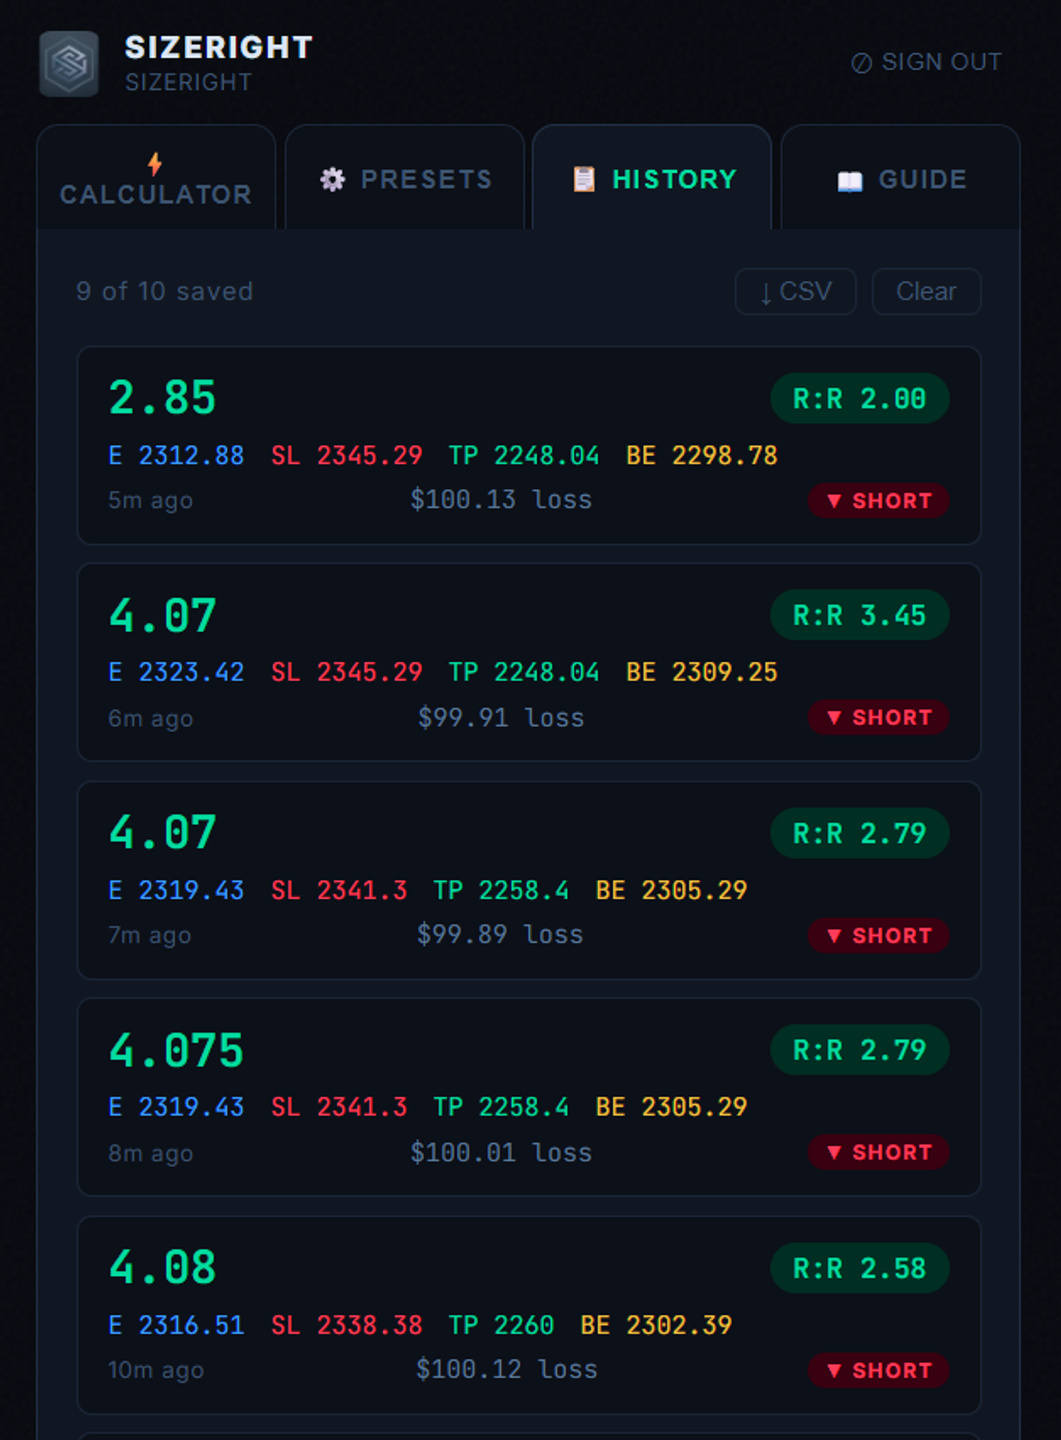Click the '7m ago' timestamp
This screenshot has height=1440, width=1061.
pos(149,935)
